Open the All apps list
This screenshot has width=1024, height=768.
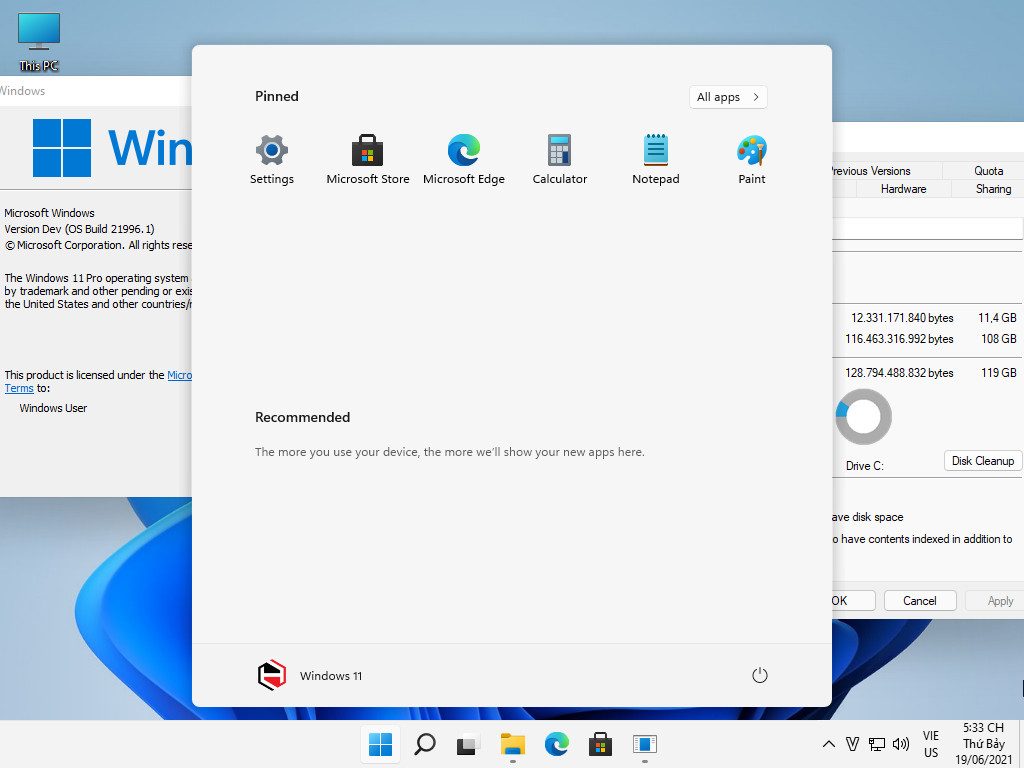pyautogui.click(x=728, y=97)
